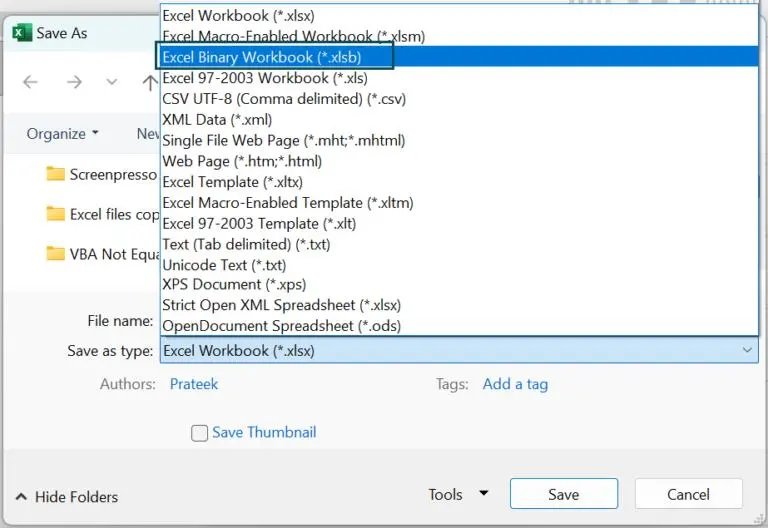Select Excel Binary Workbook (*.xlsb)
Image resolution: width=768 pixels, height=528 pixels.
(459, 57)
